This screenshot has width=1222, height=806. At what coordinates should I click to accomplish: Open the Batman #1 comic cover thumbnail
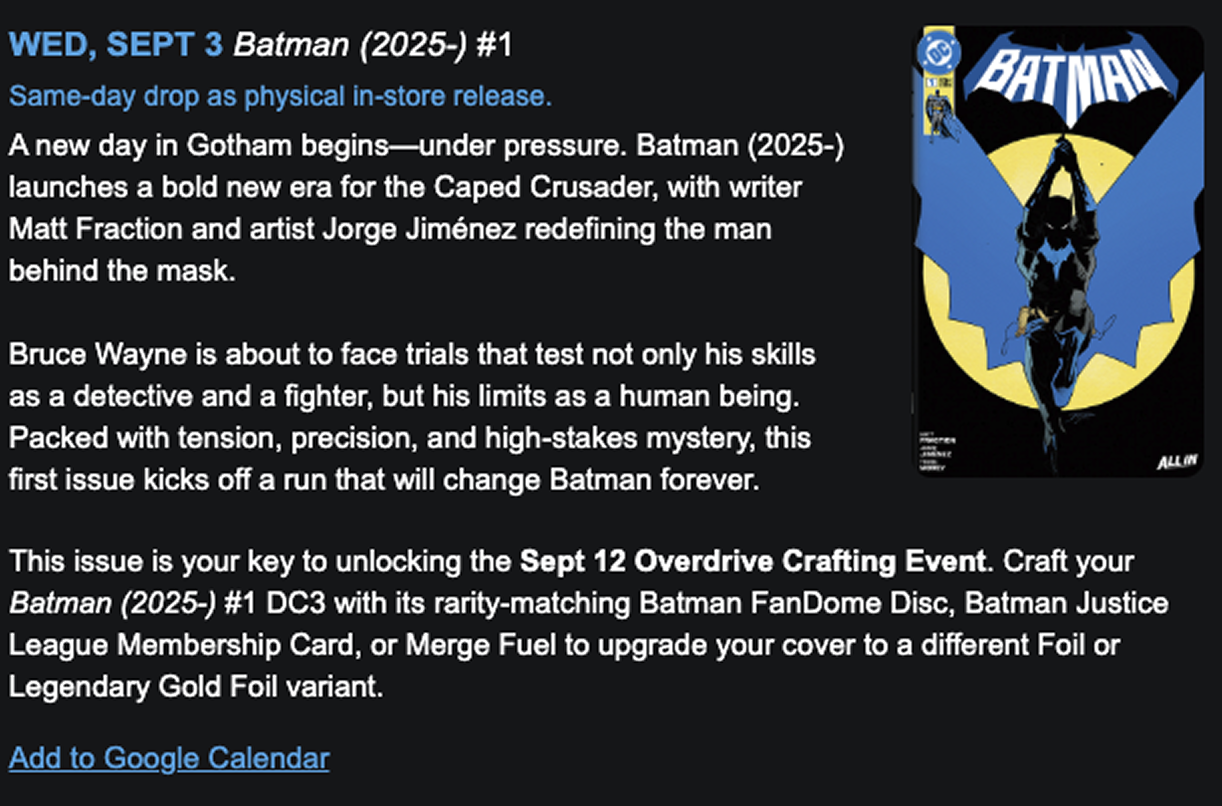click(x=1061, y=251)
